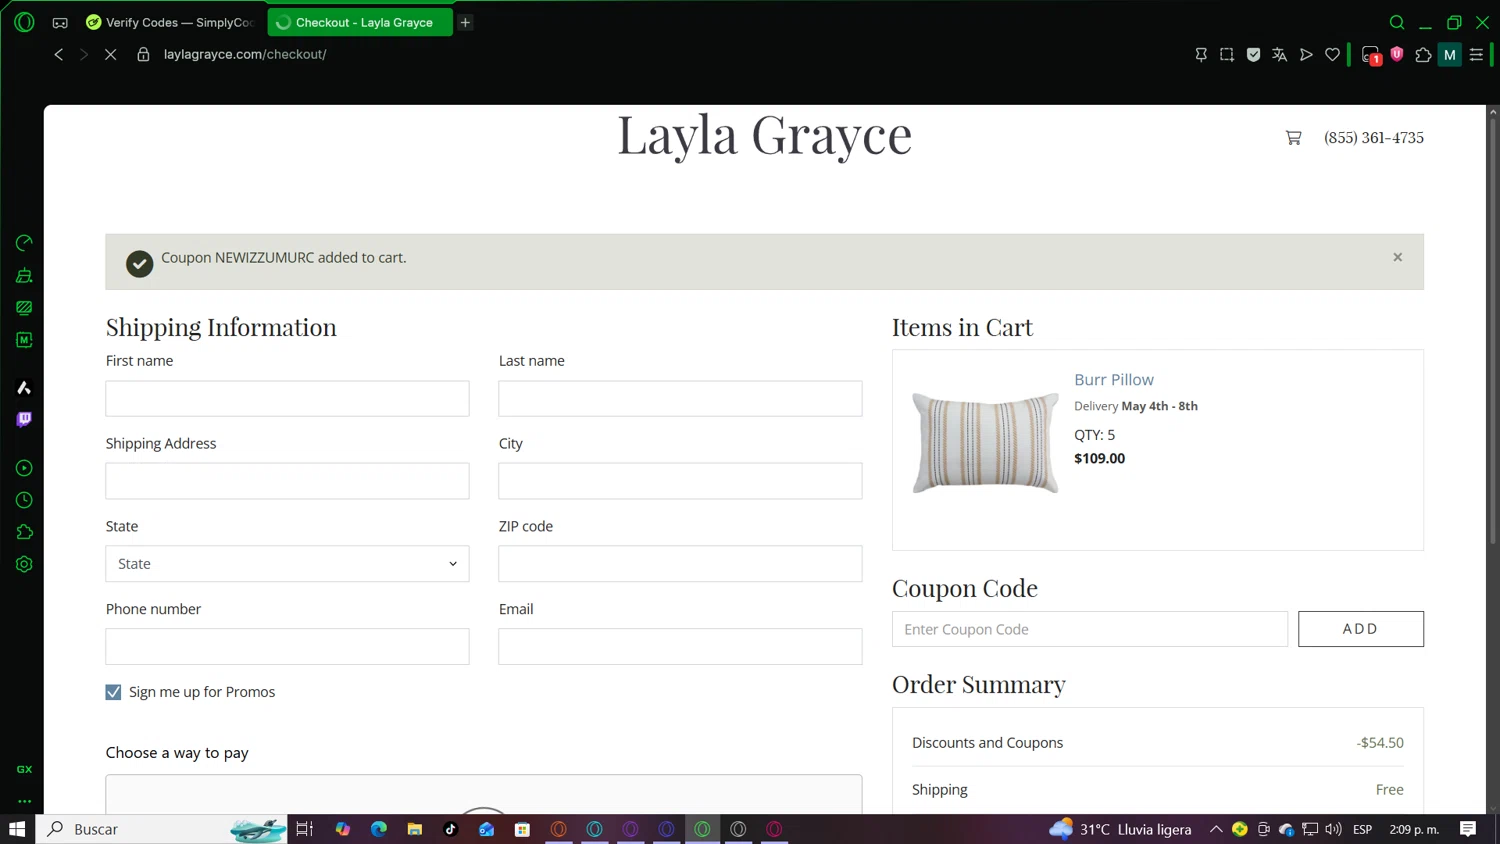
Task: Uncheck Sign me up for Promos
Action: (113, 692)
